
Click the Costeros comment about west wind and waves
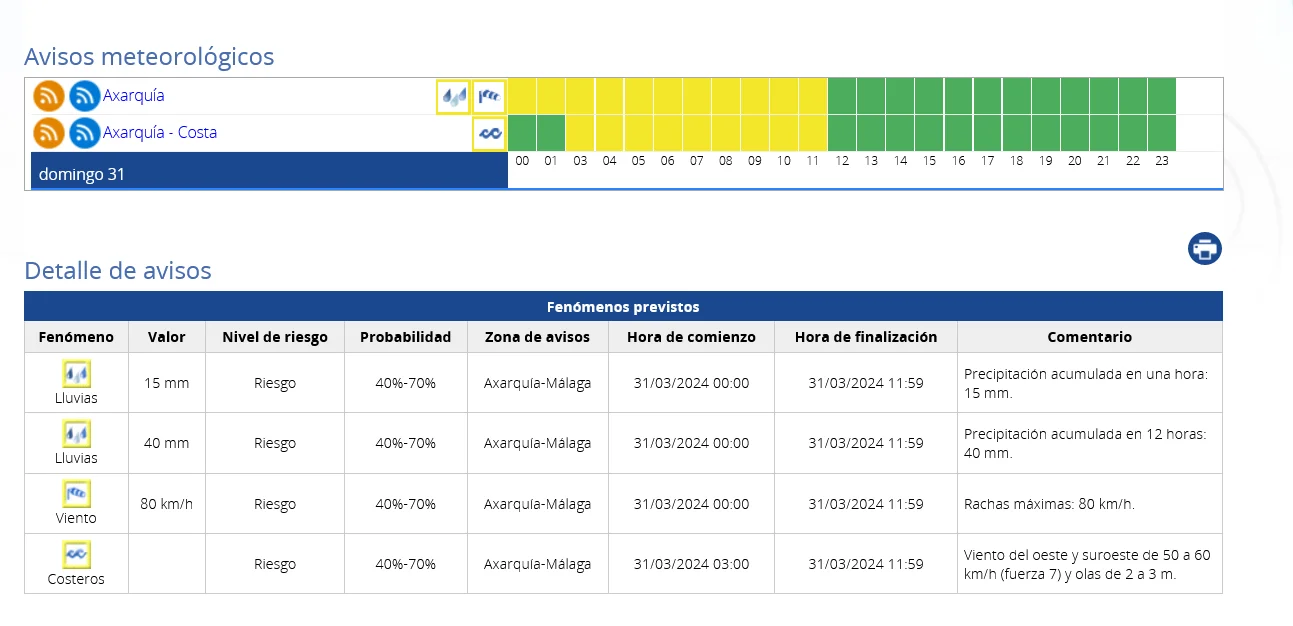(1088, 564)
